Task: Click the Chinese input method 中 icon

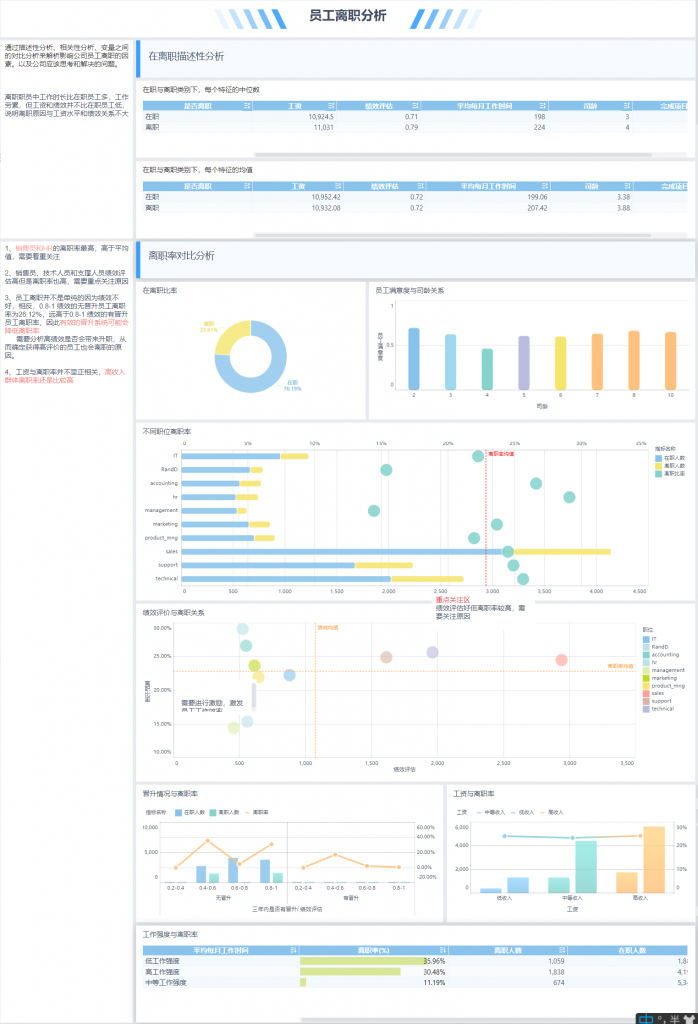Action: 645,1018
